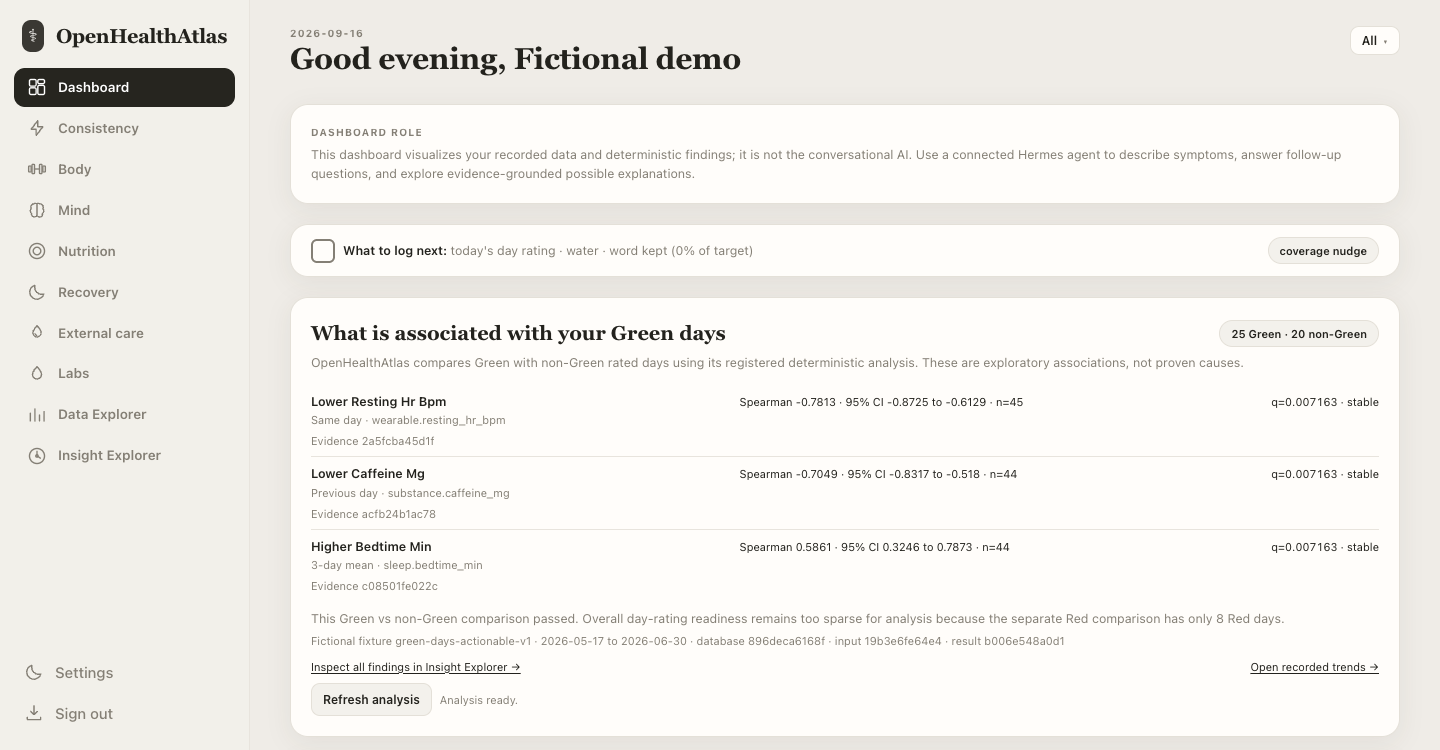The height and width of the screenshot is (750, 1440).
Task: Click the External care droplet icon
Action: [x=37, y=333]
